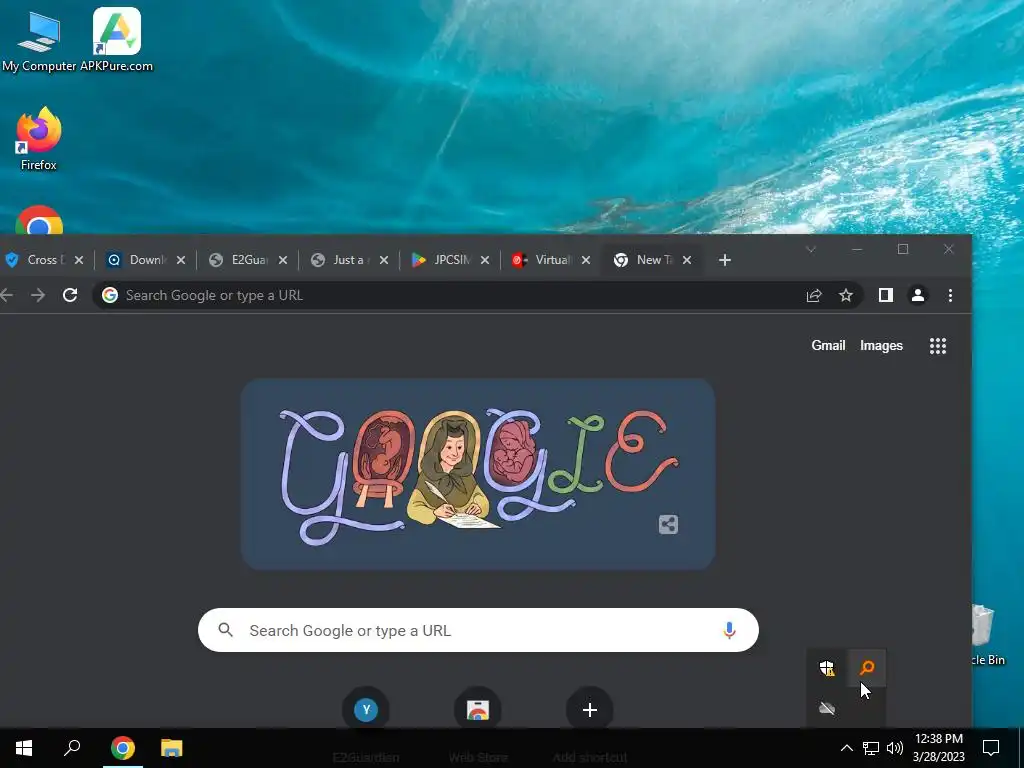Image resolution: width=1024 pixels, height=768 pixels.
Task: Add a shortcut to New Tab page
Action: 590,710
